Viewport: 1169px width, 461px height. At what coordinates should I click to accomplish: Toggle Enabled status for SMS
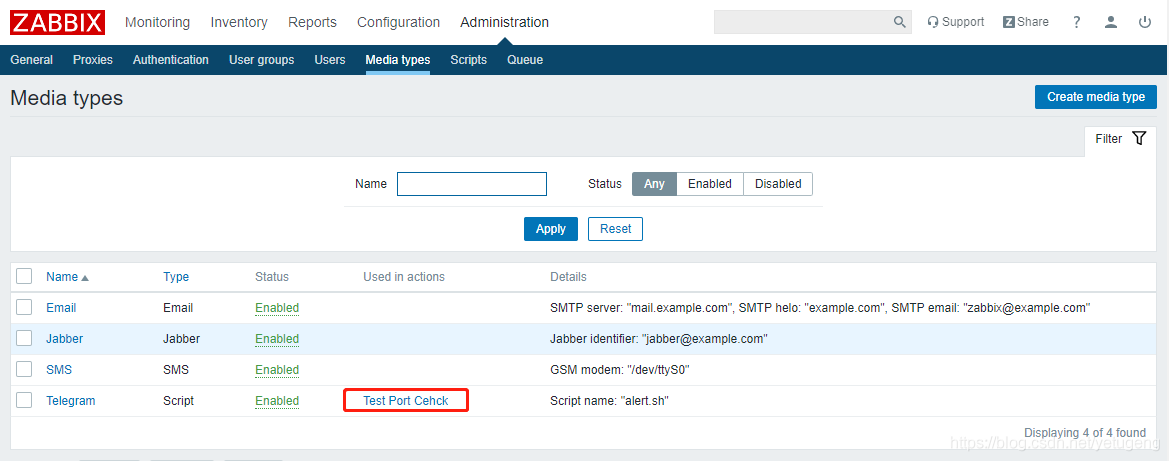(x=277, y=369)
